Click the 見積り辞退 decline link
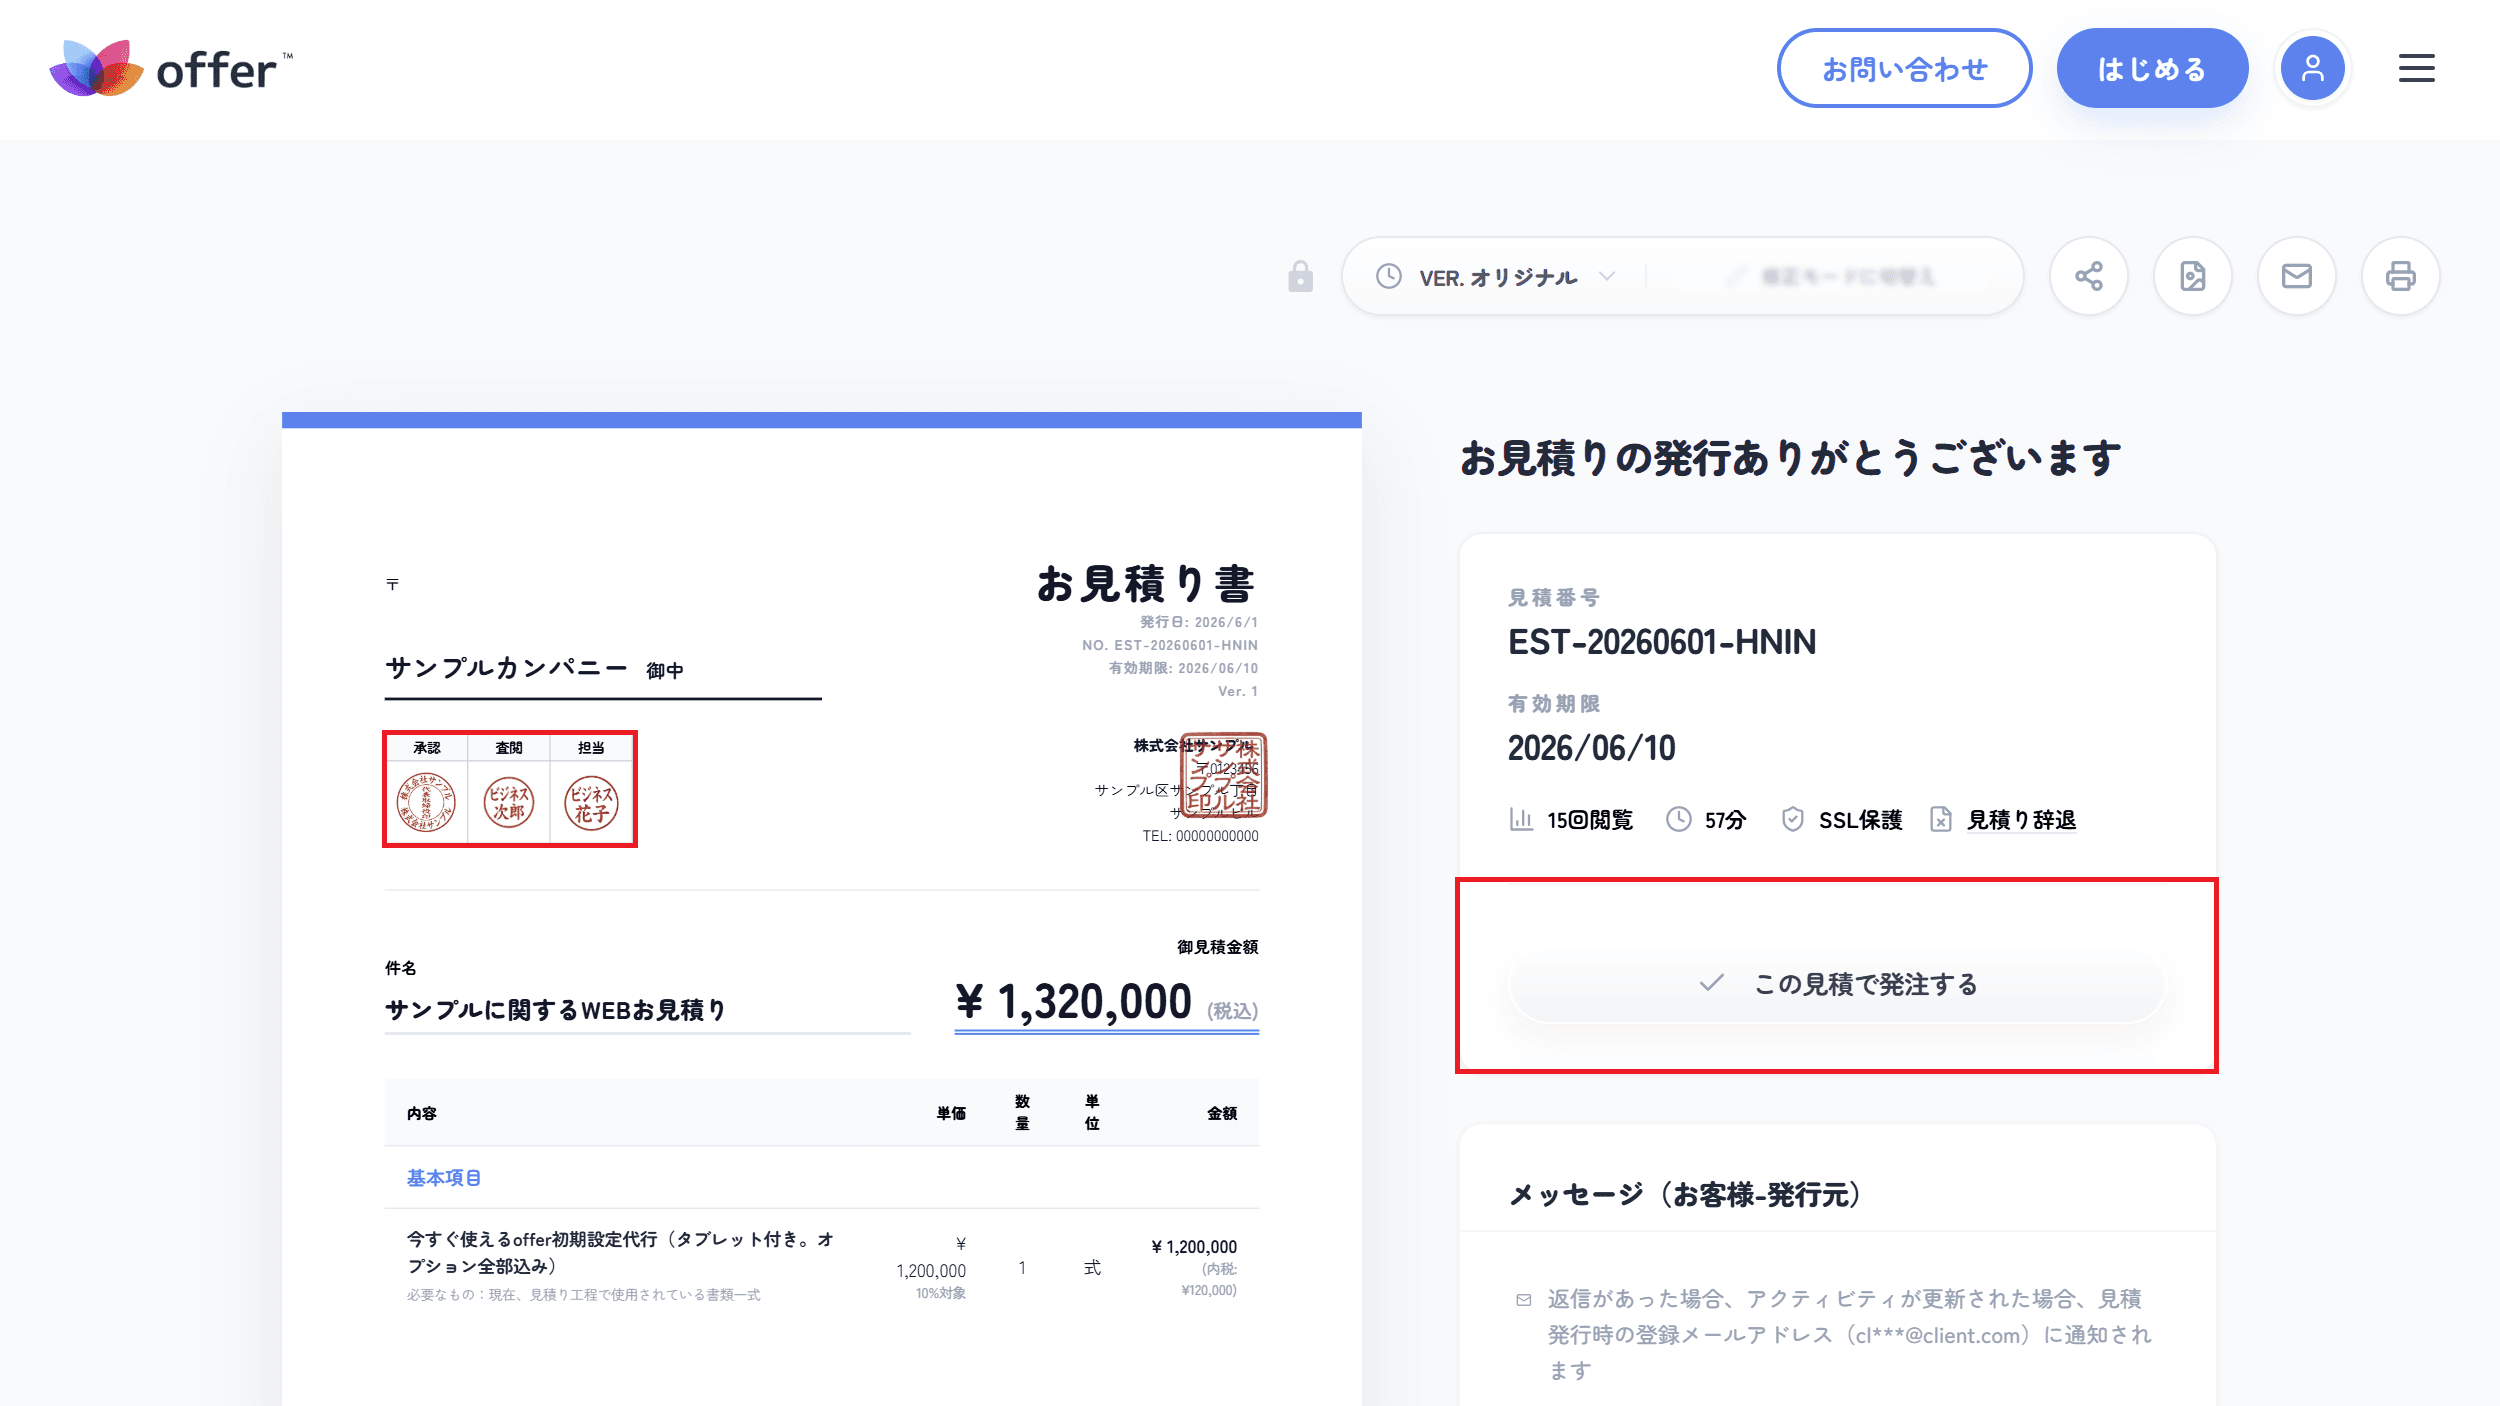This screenshot has height=1406, width=2500. pyautogui.click(x=2021, y=820)
